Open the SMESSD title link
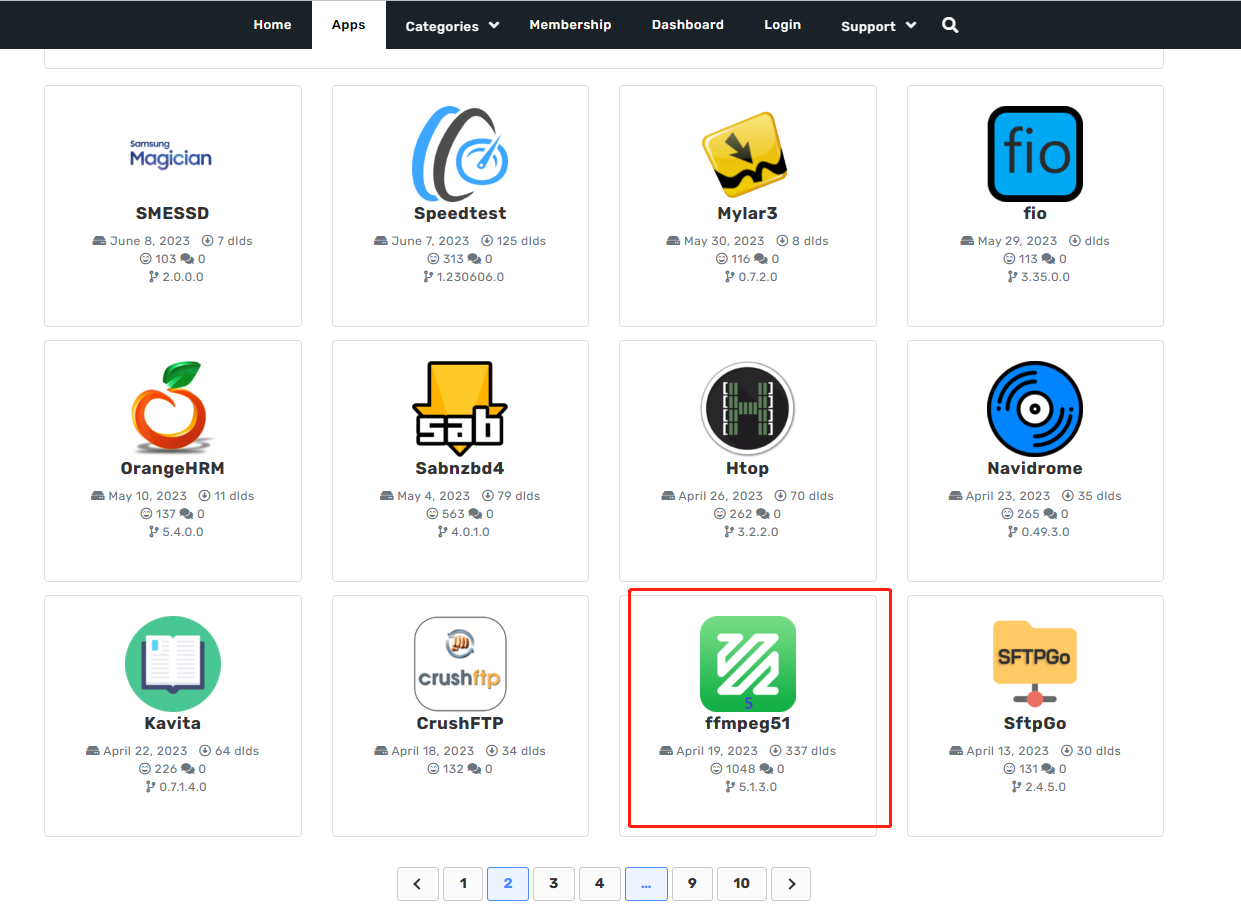 172,213
